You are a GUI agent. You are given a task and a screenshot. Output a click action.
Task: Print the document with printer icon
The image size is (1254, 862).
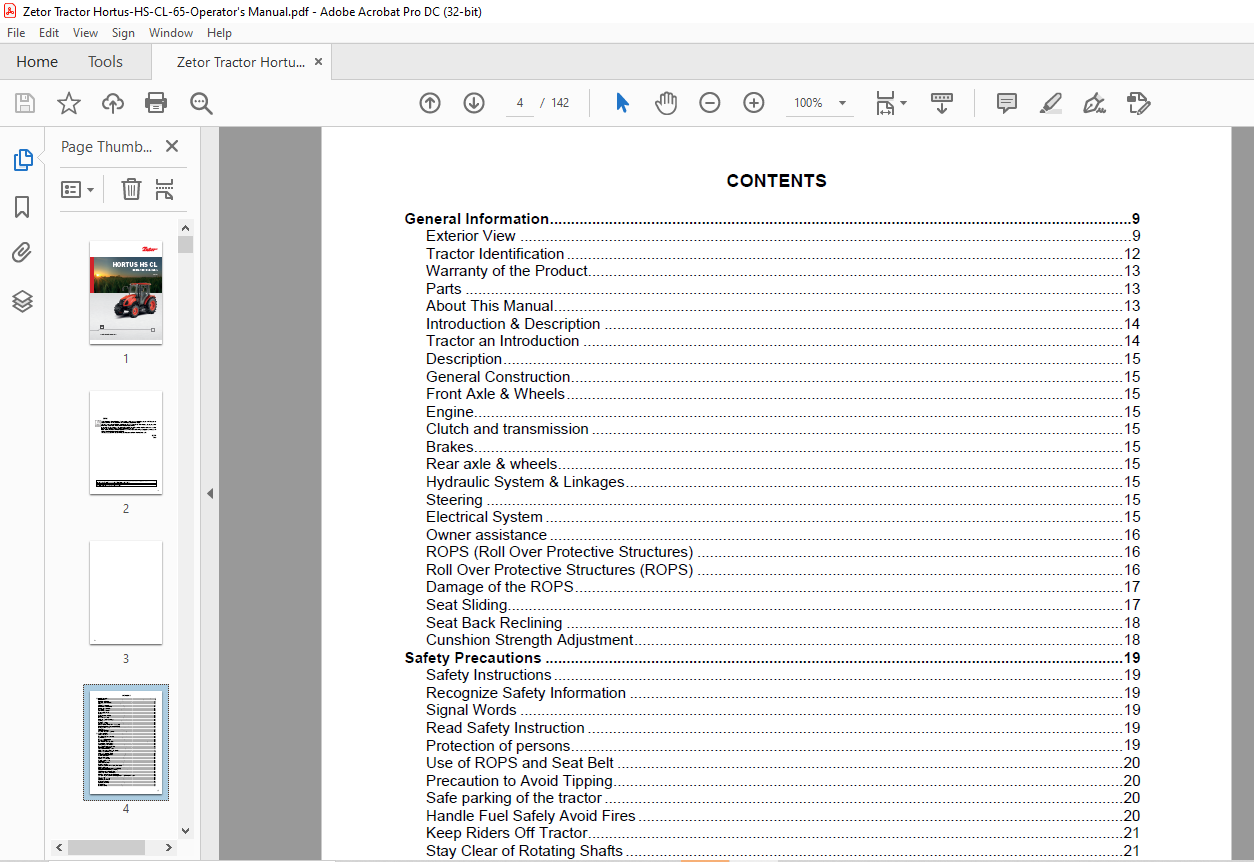pos(156,103)
